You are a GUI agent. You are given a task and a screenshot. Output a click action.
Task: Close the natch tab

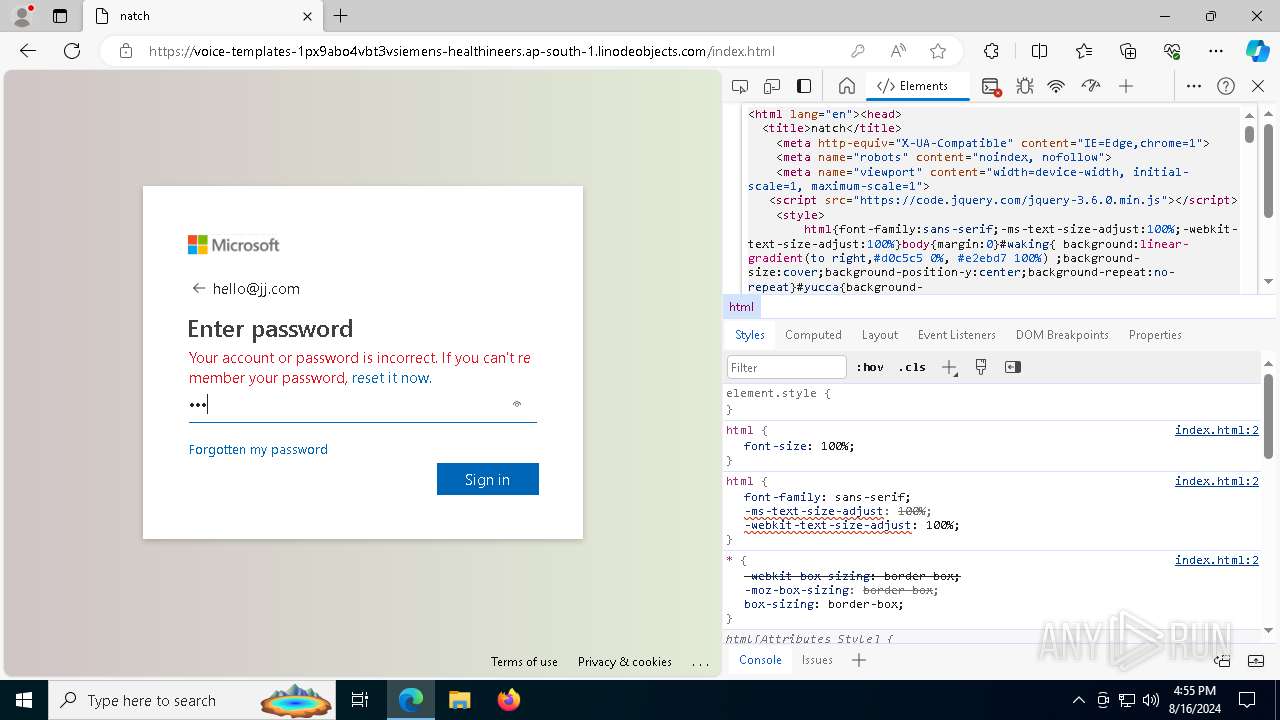pos(307,16)
